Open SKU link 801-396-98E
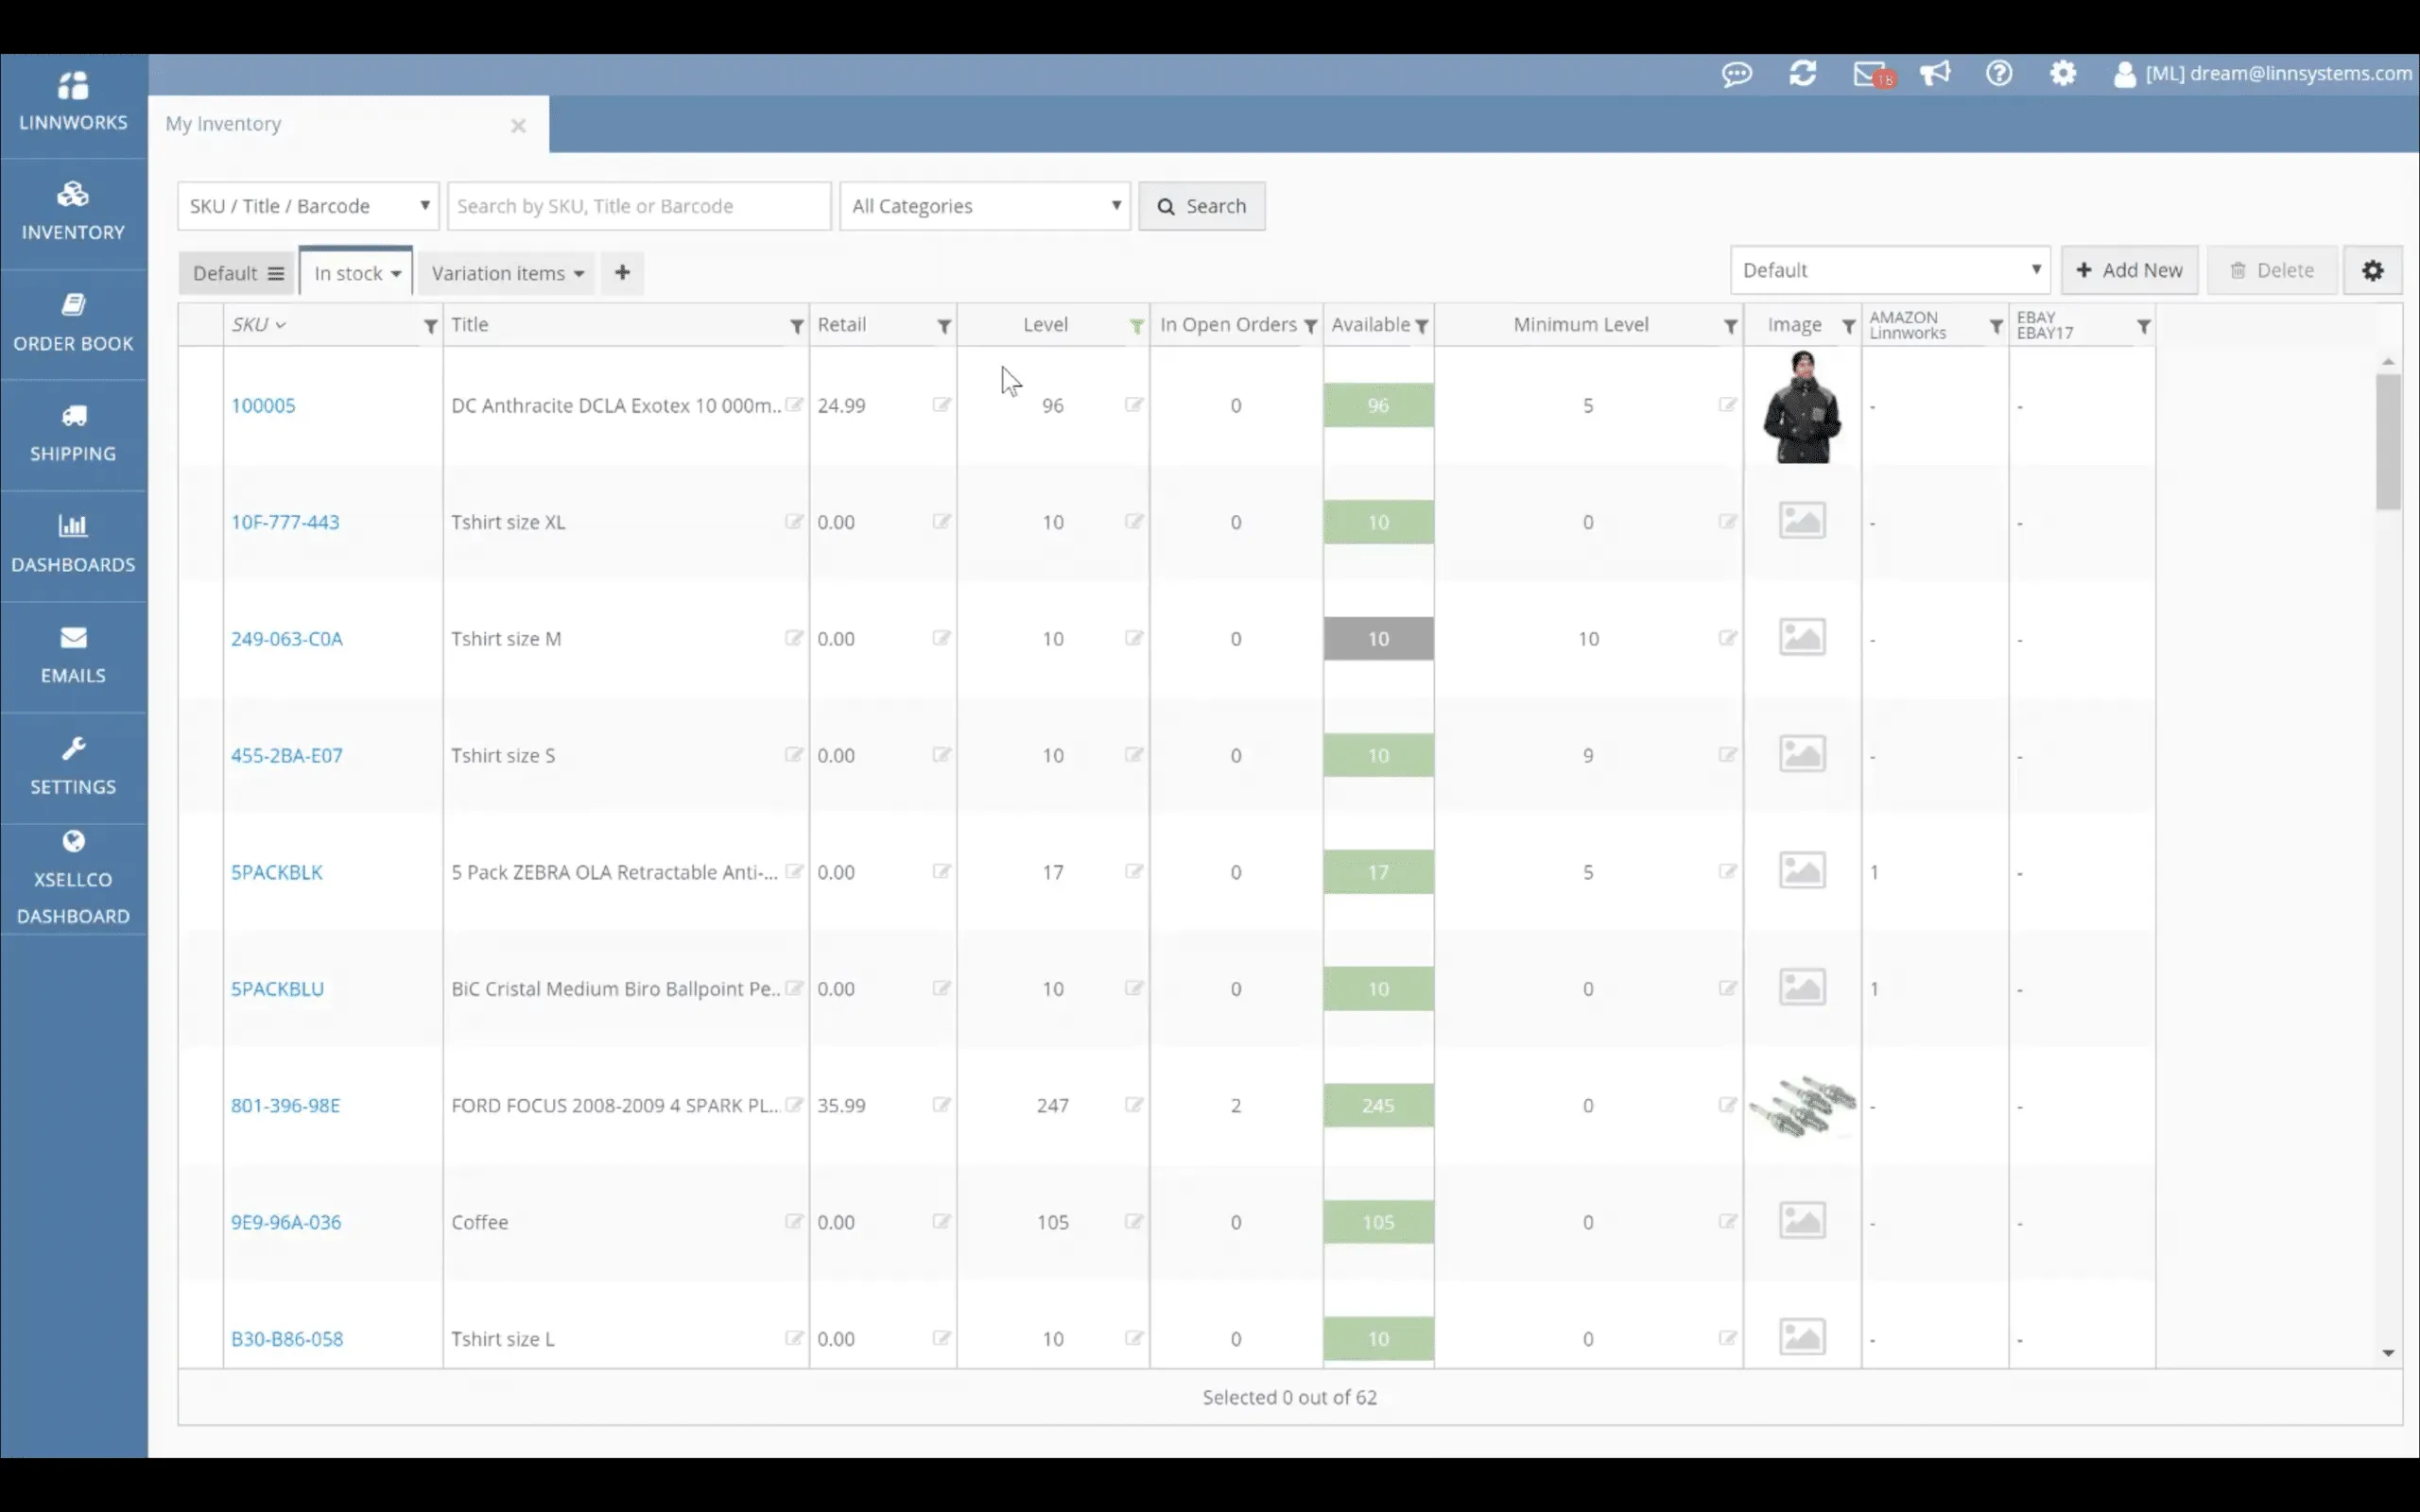This screenshot has width=2420, height=1512. click(x=285, y=1106)
